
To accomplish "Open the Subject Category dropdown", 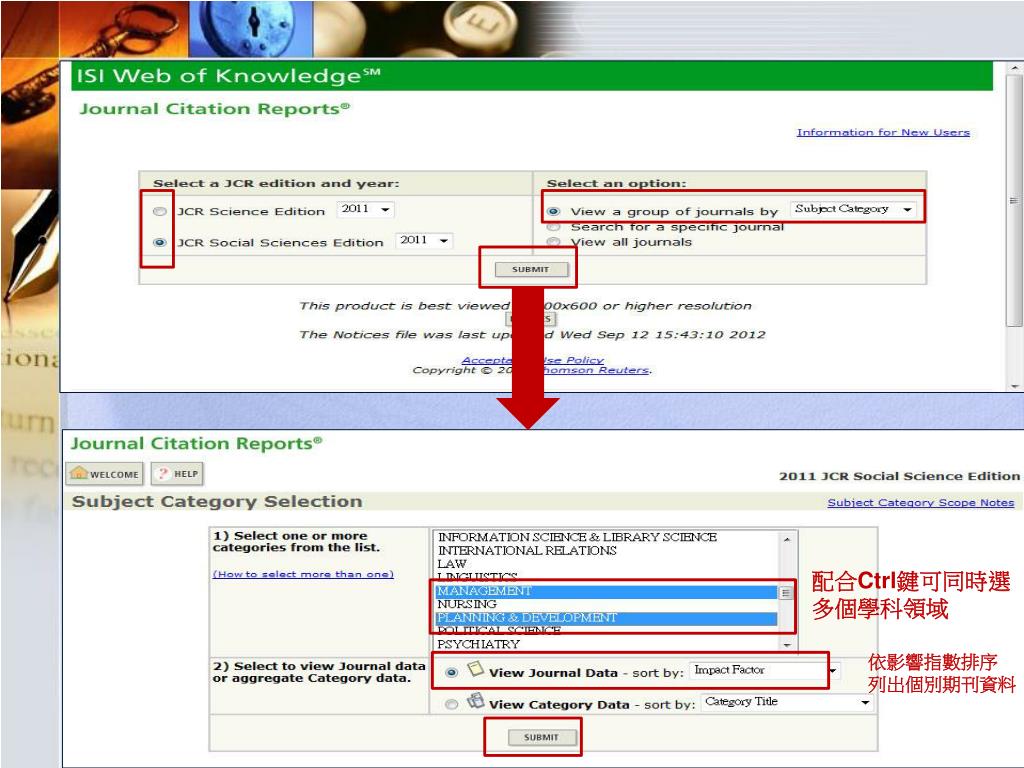I will pyautogui.click(x=854, y=209).
